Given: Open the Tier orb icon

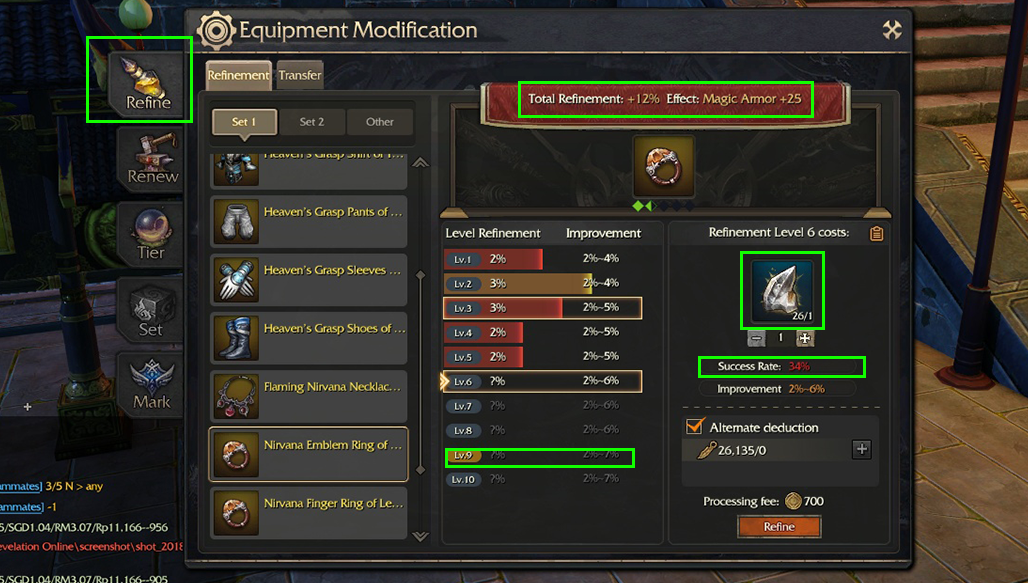Looking at the screenshot, I should 151,233.
